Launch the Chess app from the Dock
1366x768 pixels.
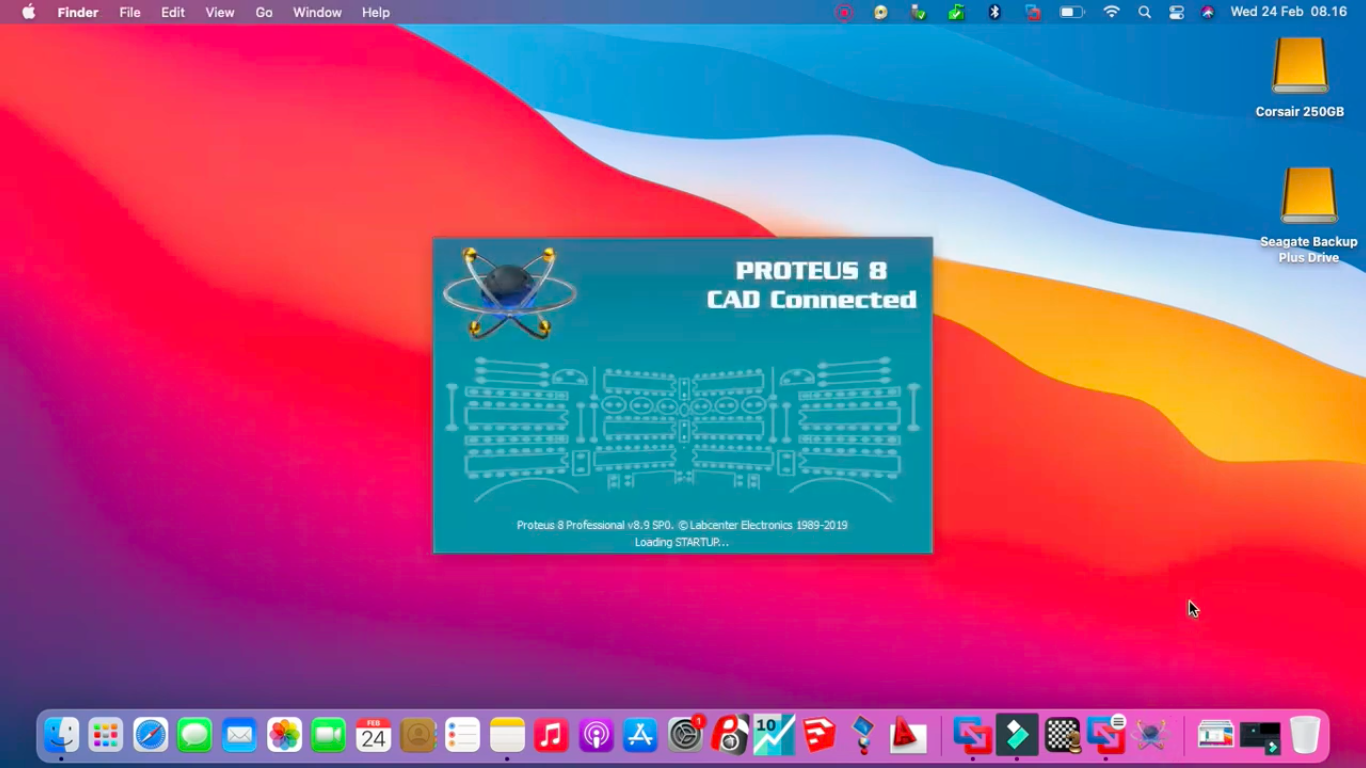(x=1061, y=735)
